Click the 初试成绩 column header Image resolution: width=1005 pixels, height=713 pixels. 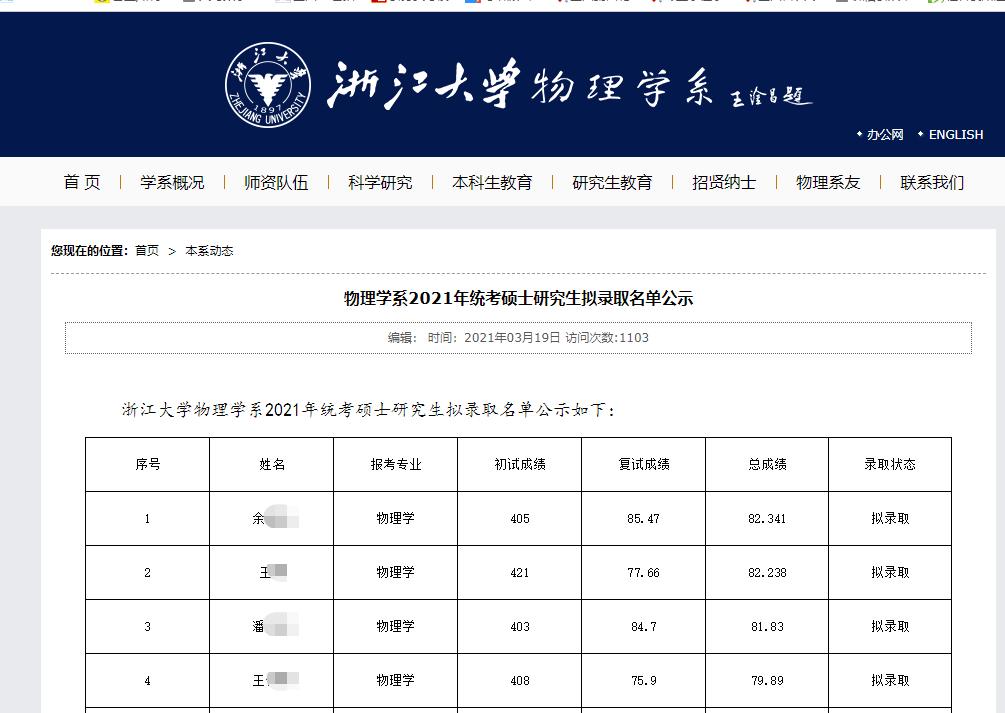(x=519, y=464)
